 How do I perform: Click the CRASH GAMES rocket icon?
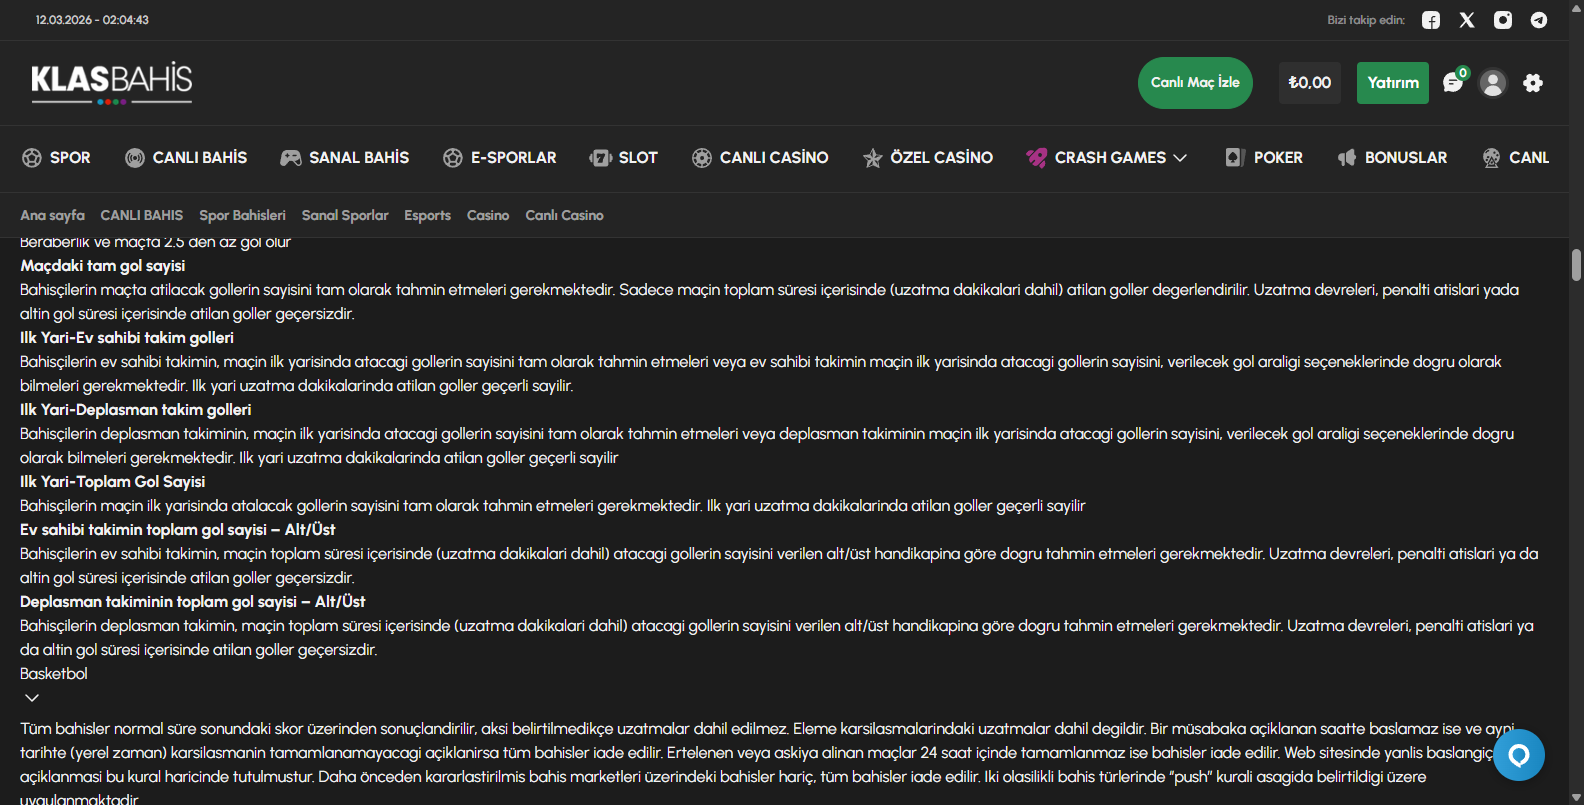click(1037, 158)
